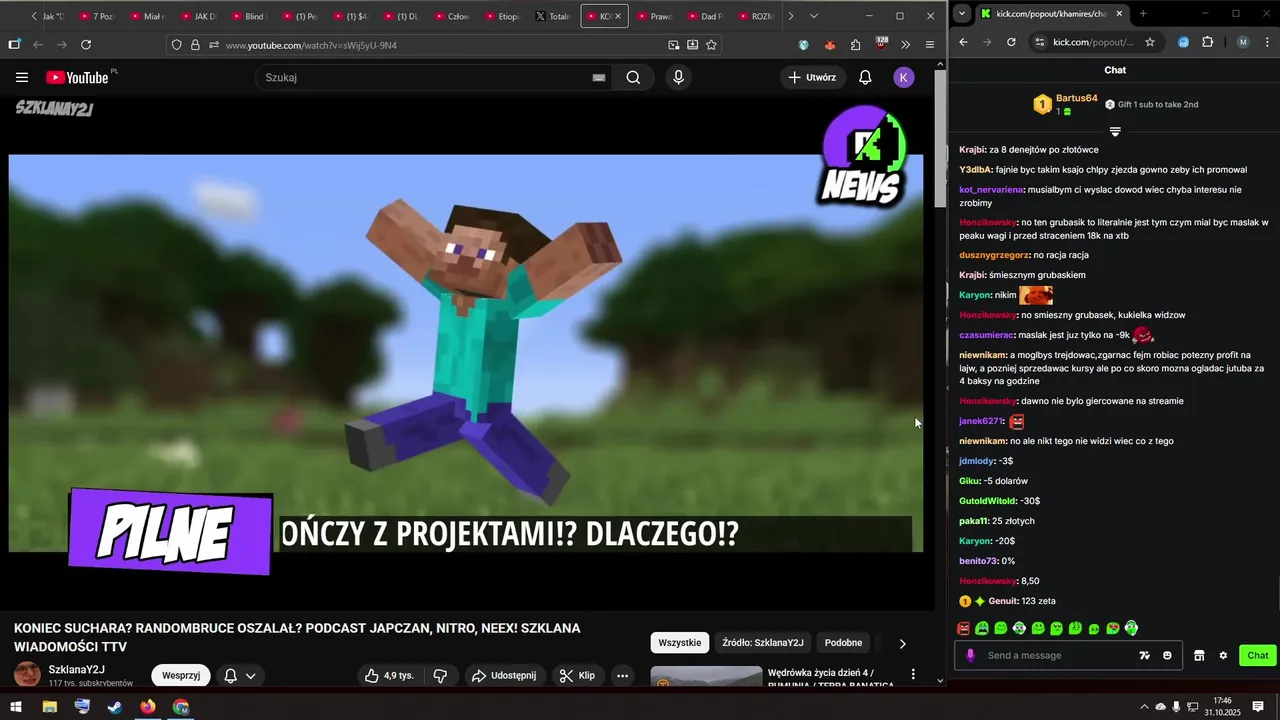Send message with green Chat button
Image resolution: width=1280 pixels, height=720 pixels.
[1258, 655]
